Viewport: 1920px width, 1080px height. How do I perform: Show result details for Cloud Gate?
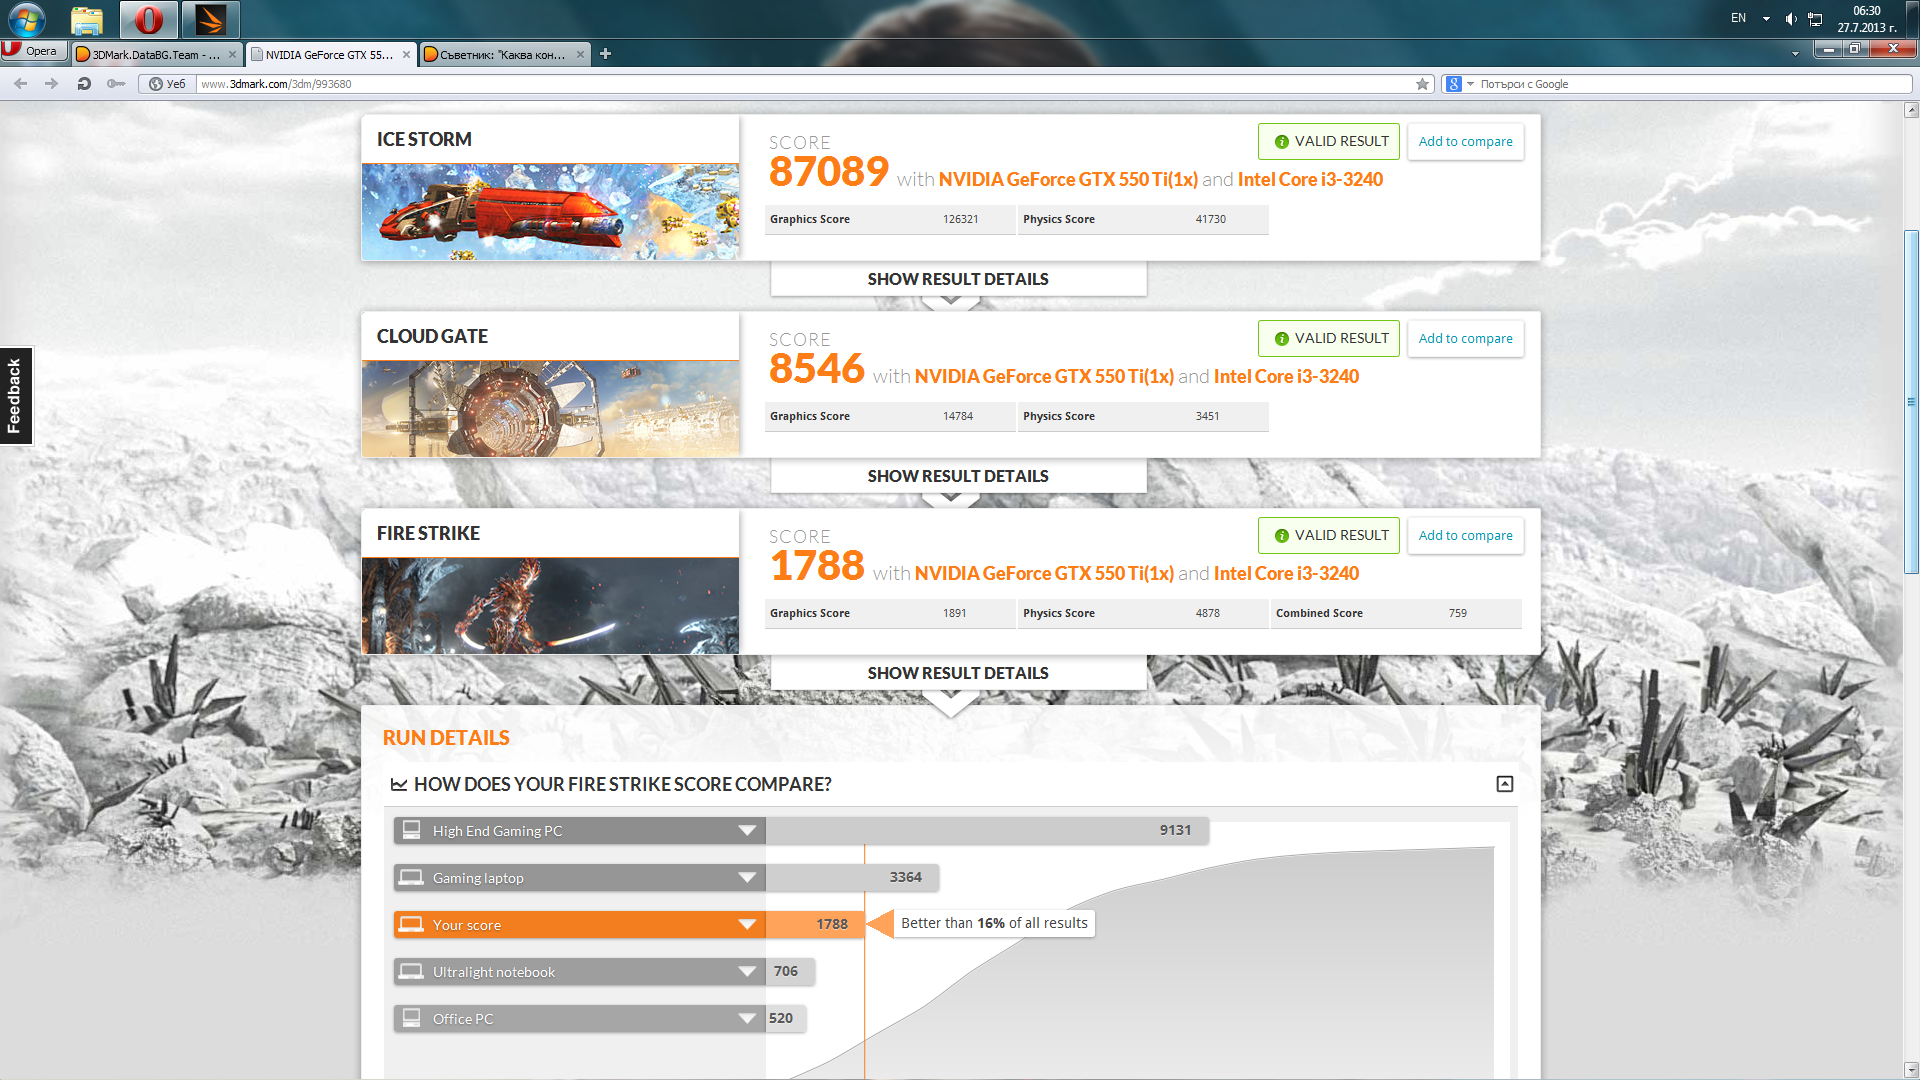point(958,476)
